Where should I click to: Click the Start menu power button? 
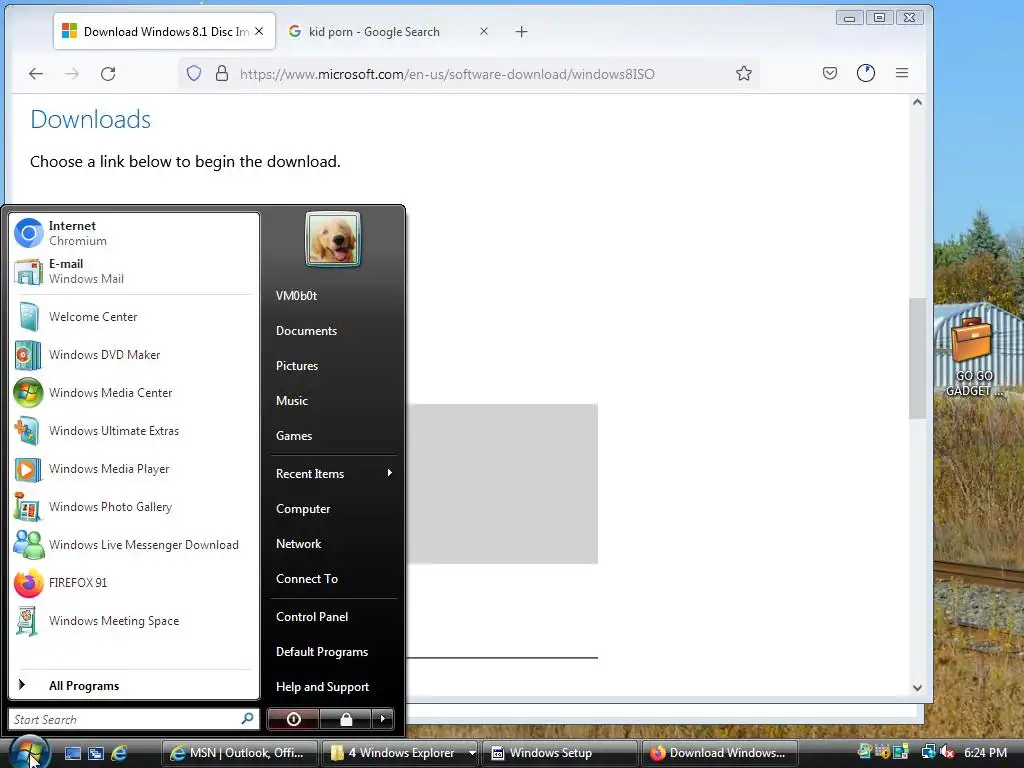pyautogui.click(x=293, y=719)
